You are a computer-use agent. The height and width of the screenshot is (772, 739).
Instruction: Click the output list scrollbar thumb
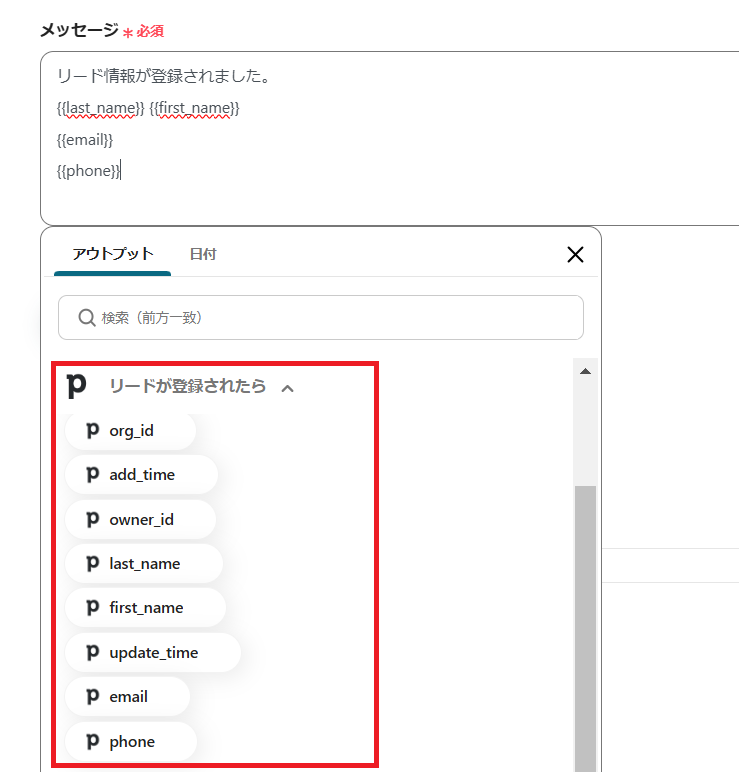[585, 629]
